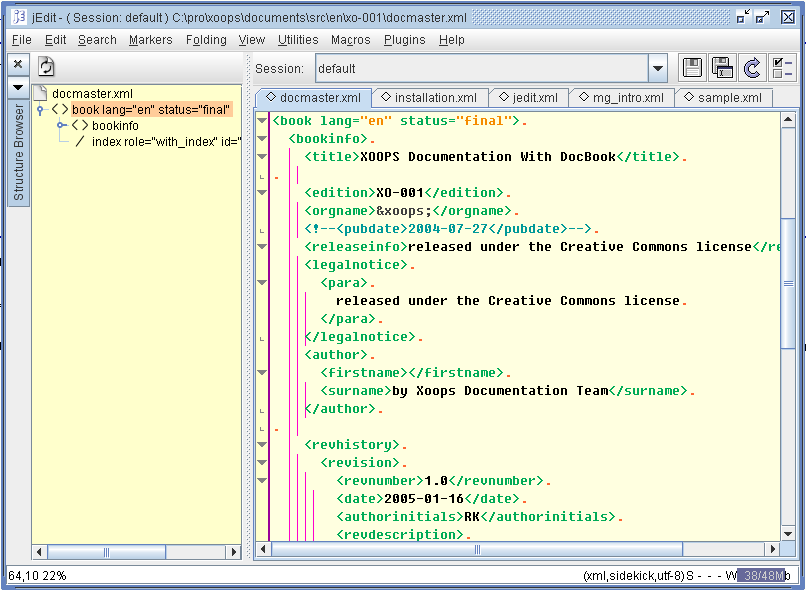Click Structure Browser horizontal scroll left arrow
Screen dimensions: 806x590
(40, 552)
